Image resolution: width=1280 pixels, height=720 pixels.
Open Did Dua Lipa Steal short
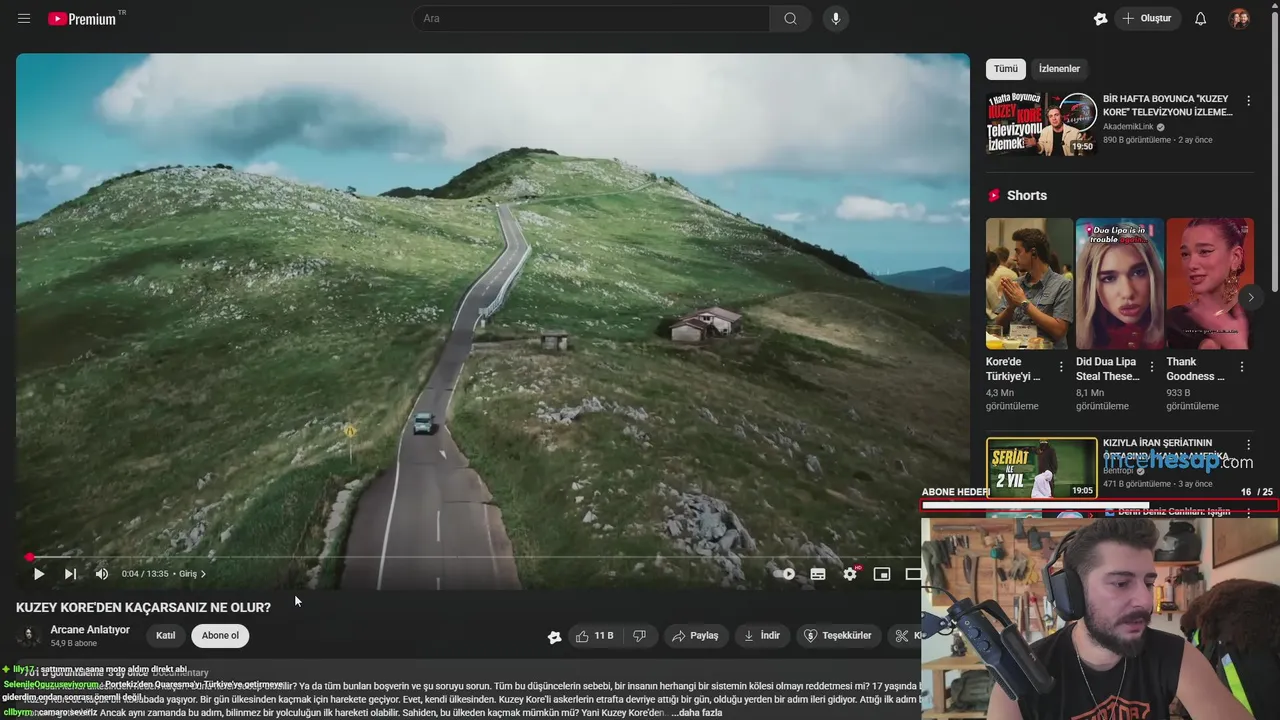[1119, 284]
